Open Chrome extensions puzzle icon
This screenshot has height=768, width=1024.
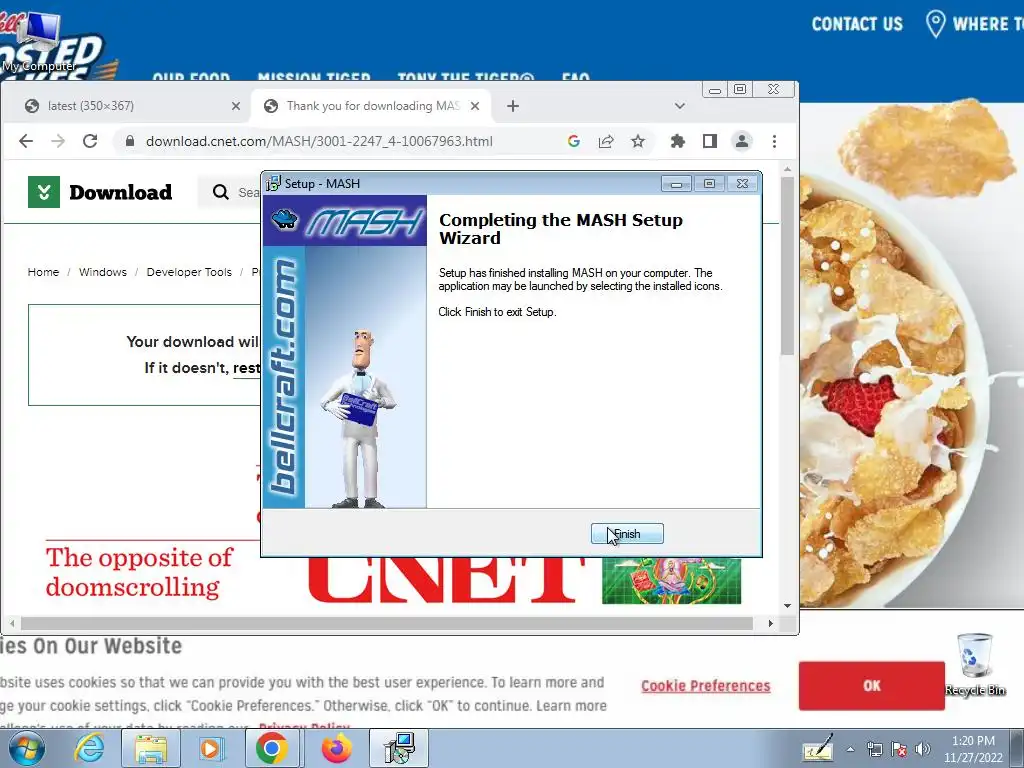click(x=678, y=141)
